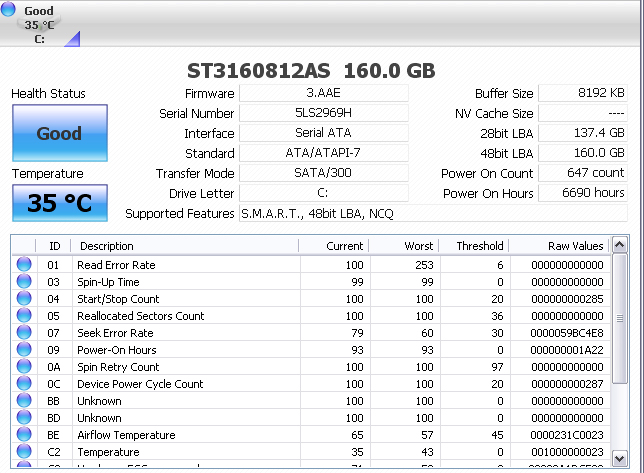The height and width of the screenshot is (473, 644).
Task: Click status icon for Spin Retry Count row
Action: pos(24,366)
